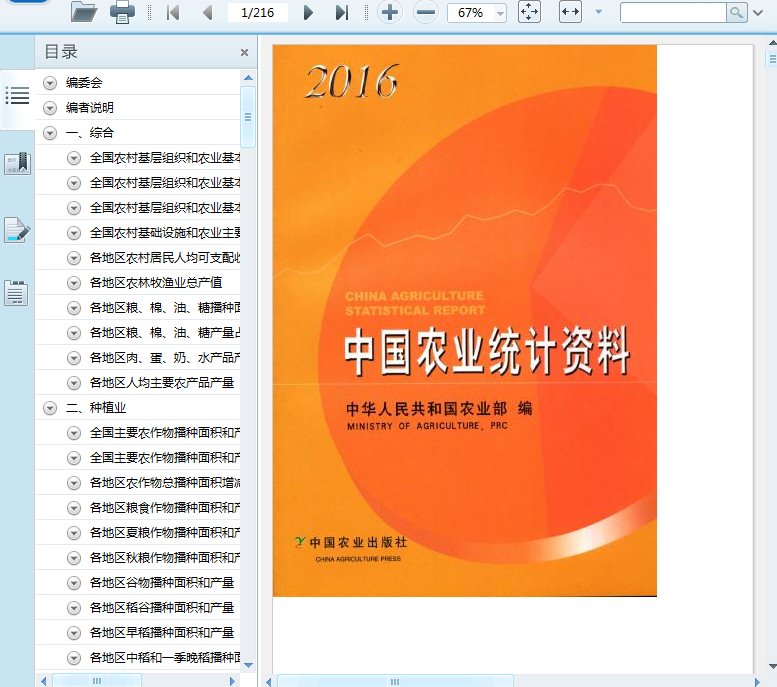
Task: Go to the first page
Action: (172, 13)
